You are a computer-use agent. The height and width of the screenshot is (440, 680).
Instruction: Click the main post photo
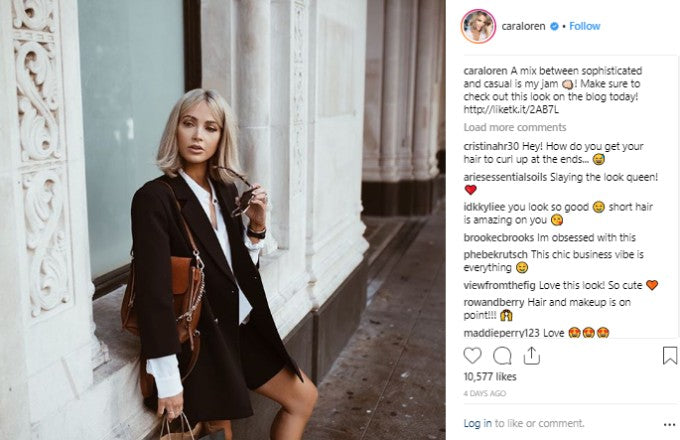pyautogui.click(x=223, y=220)
